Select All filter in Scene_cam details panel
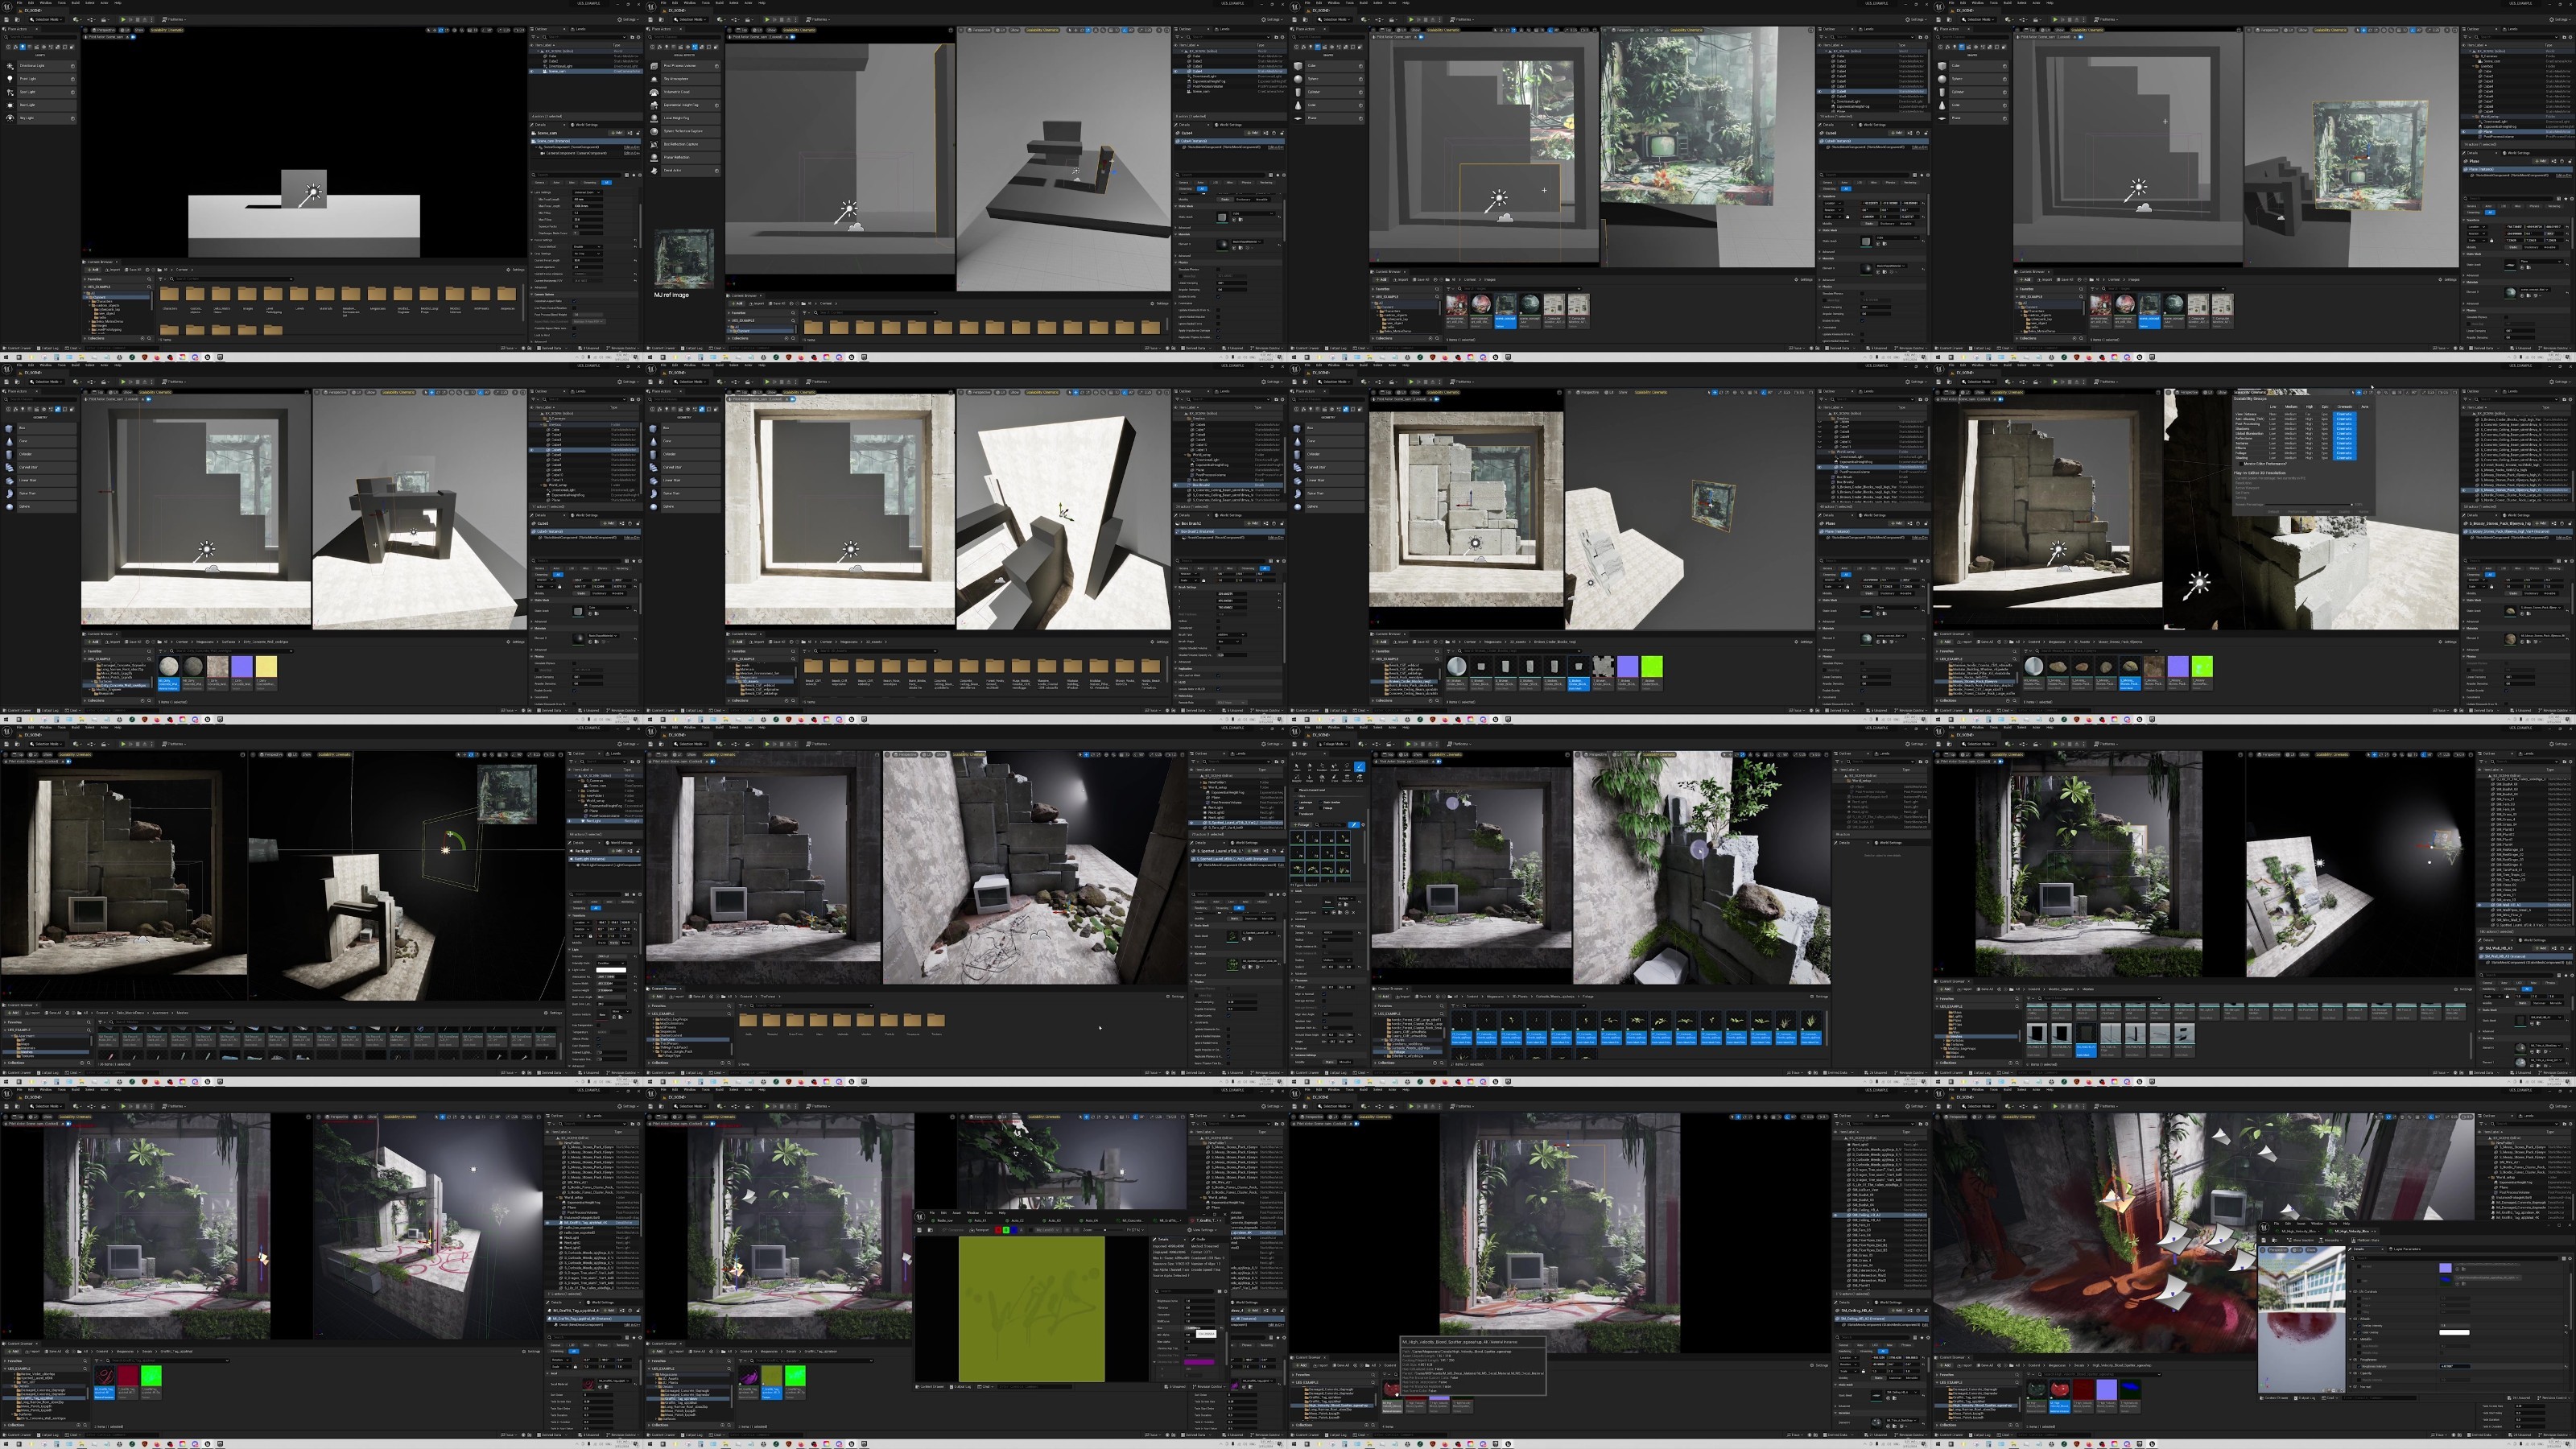The width and height of the screenshot is (2576, 1449). (x=607, y=183)
